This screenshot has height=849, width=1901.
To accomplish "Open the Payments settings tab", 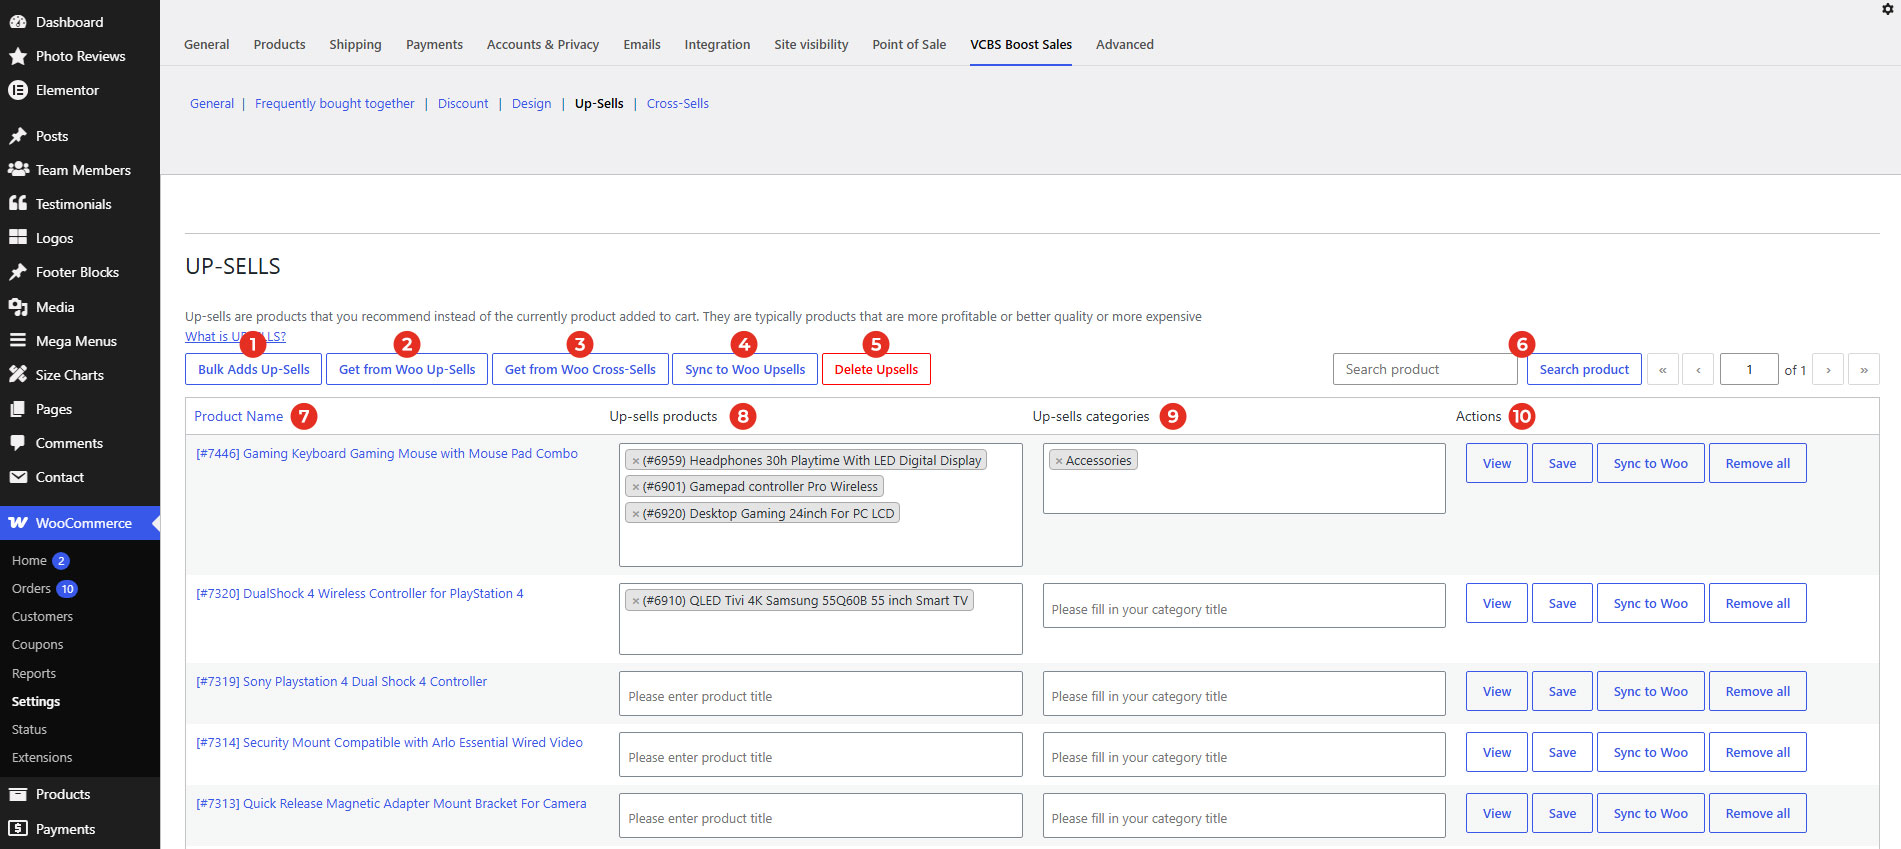I will [434, 45].
